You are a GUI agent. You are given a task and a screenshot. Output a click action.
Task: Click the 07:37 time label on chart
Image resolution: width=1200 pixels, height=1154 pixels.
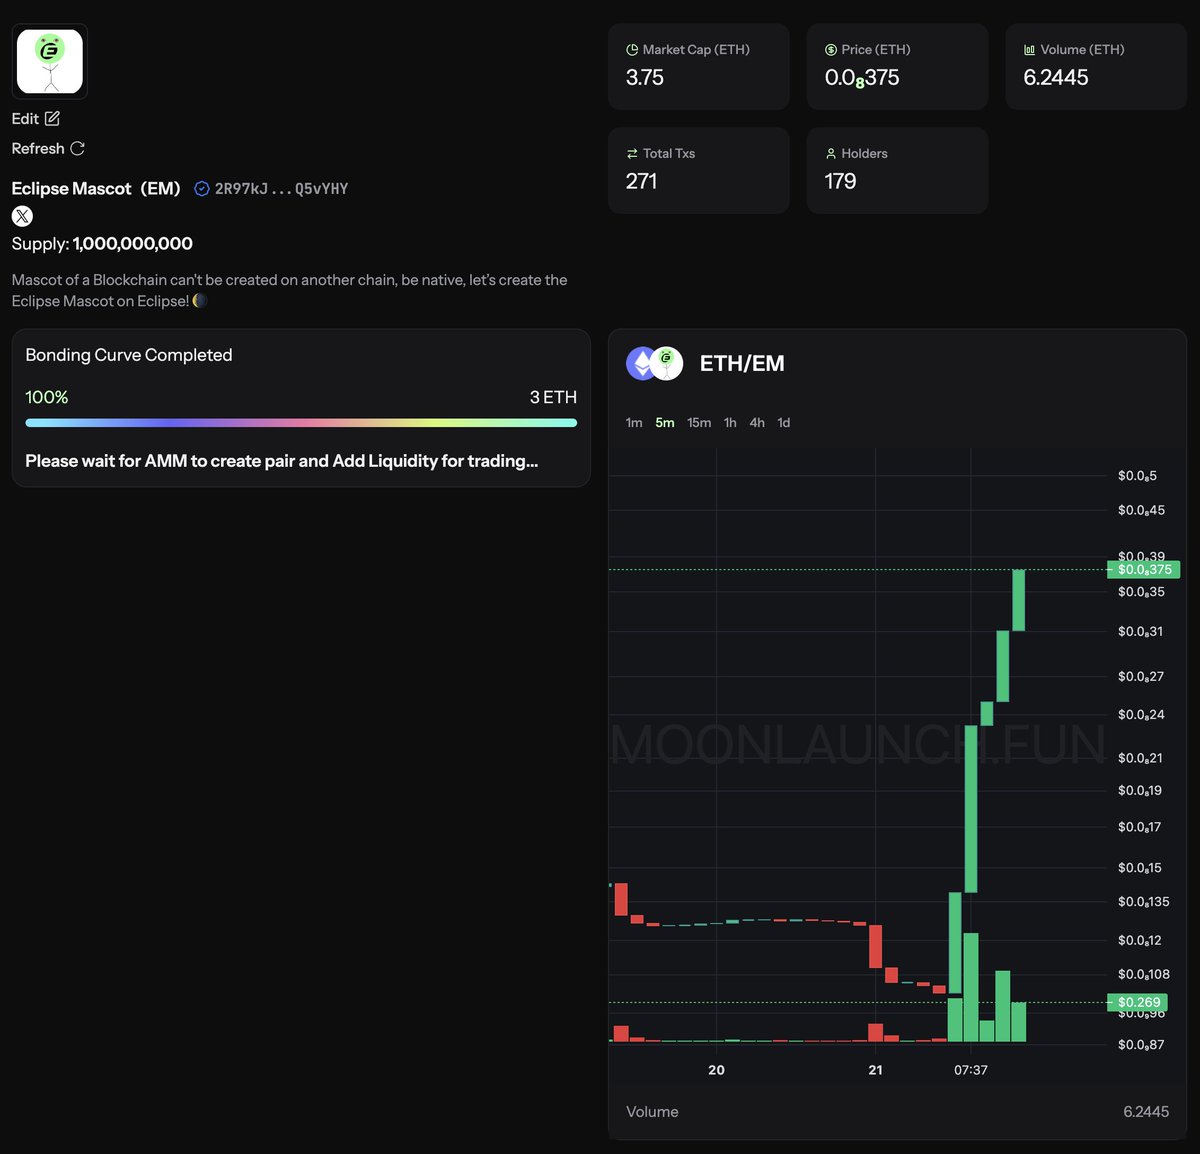coord(971,1070)
